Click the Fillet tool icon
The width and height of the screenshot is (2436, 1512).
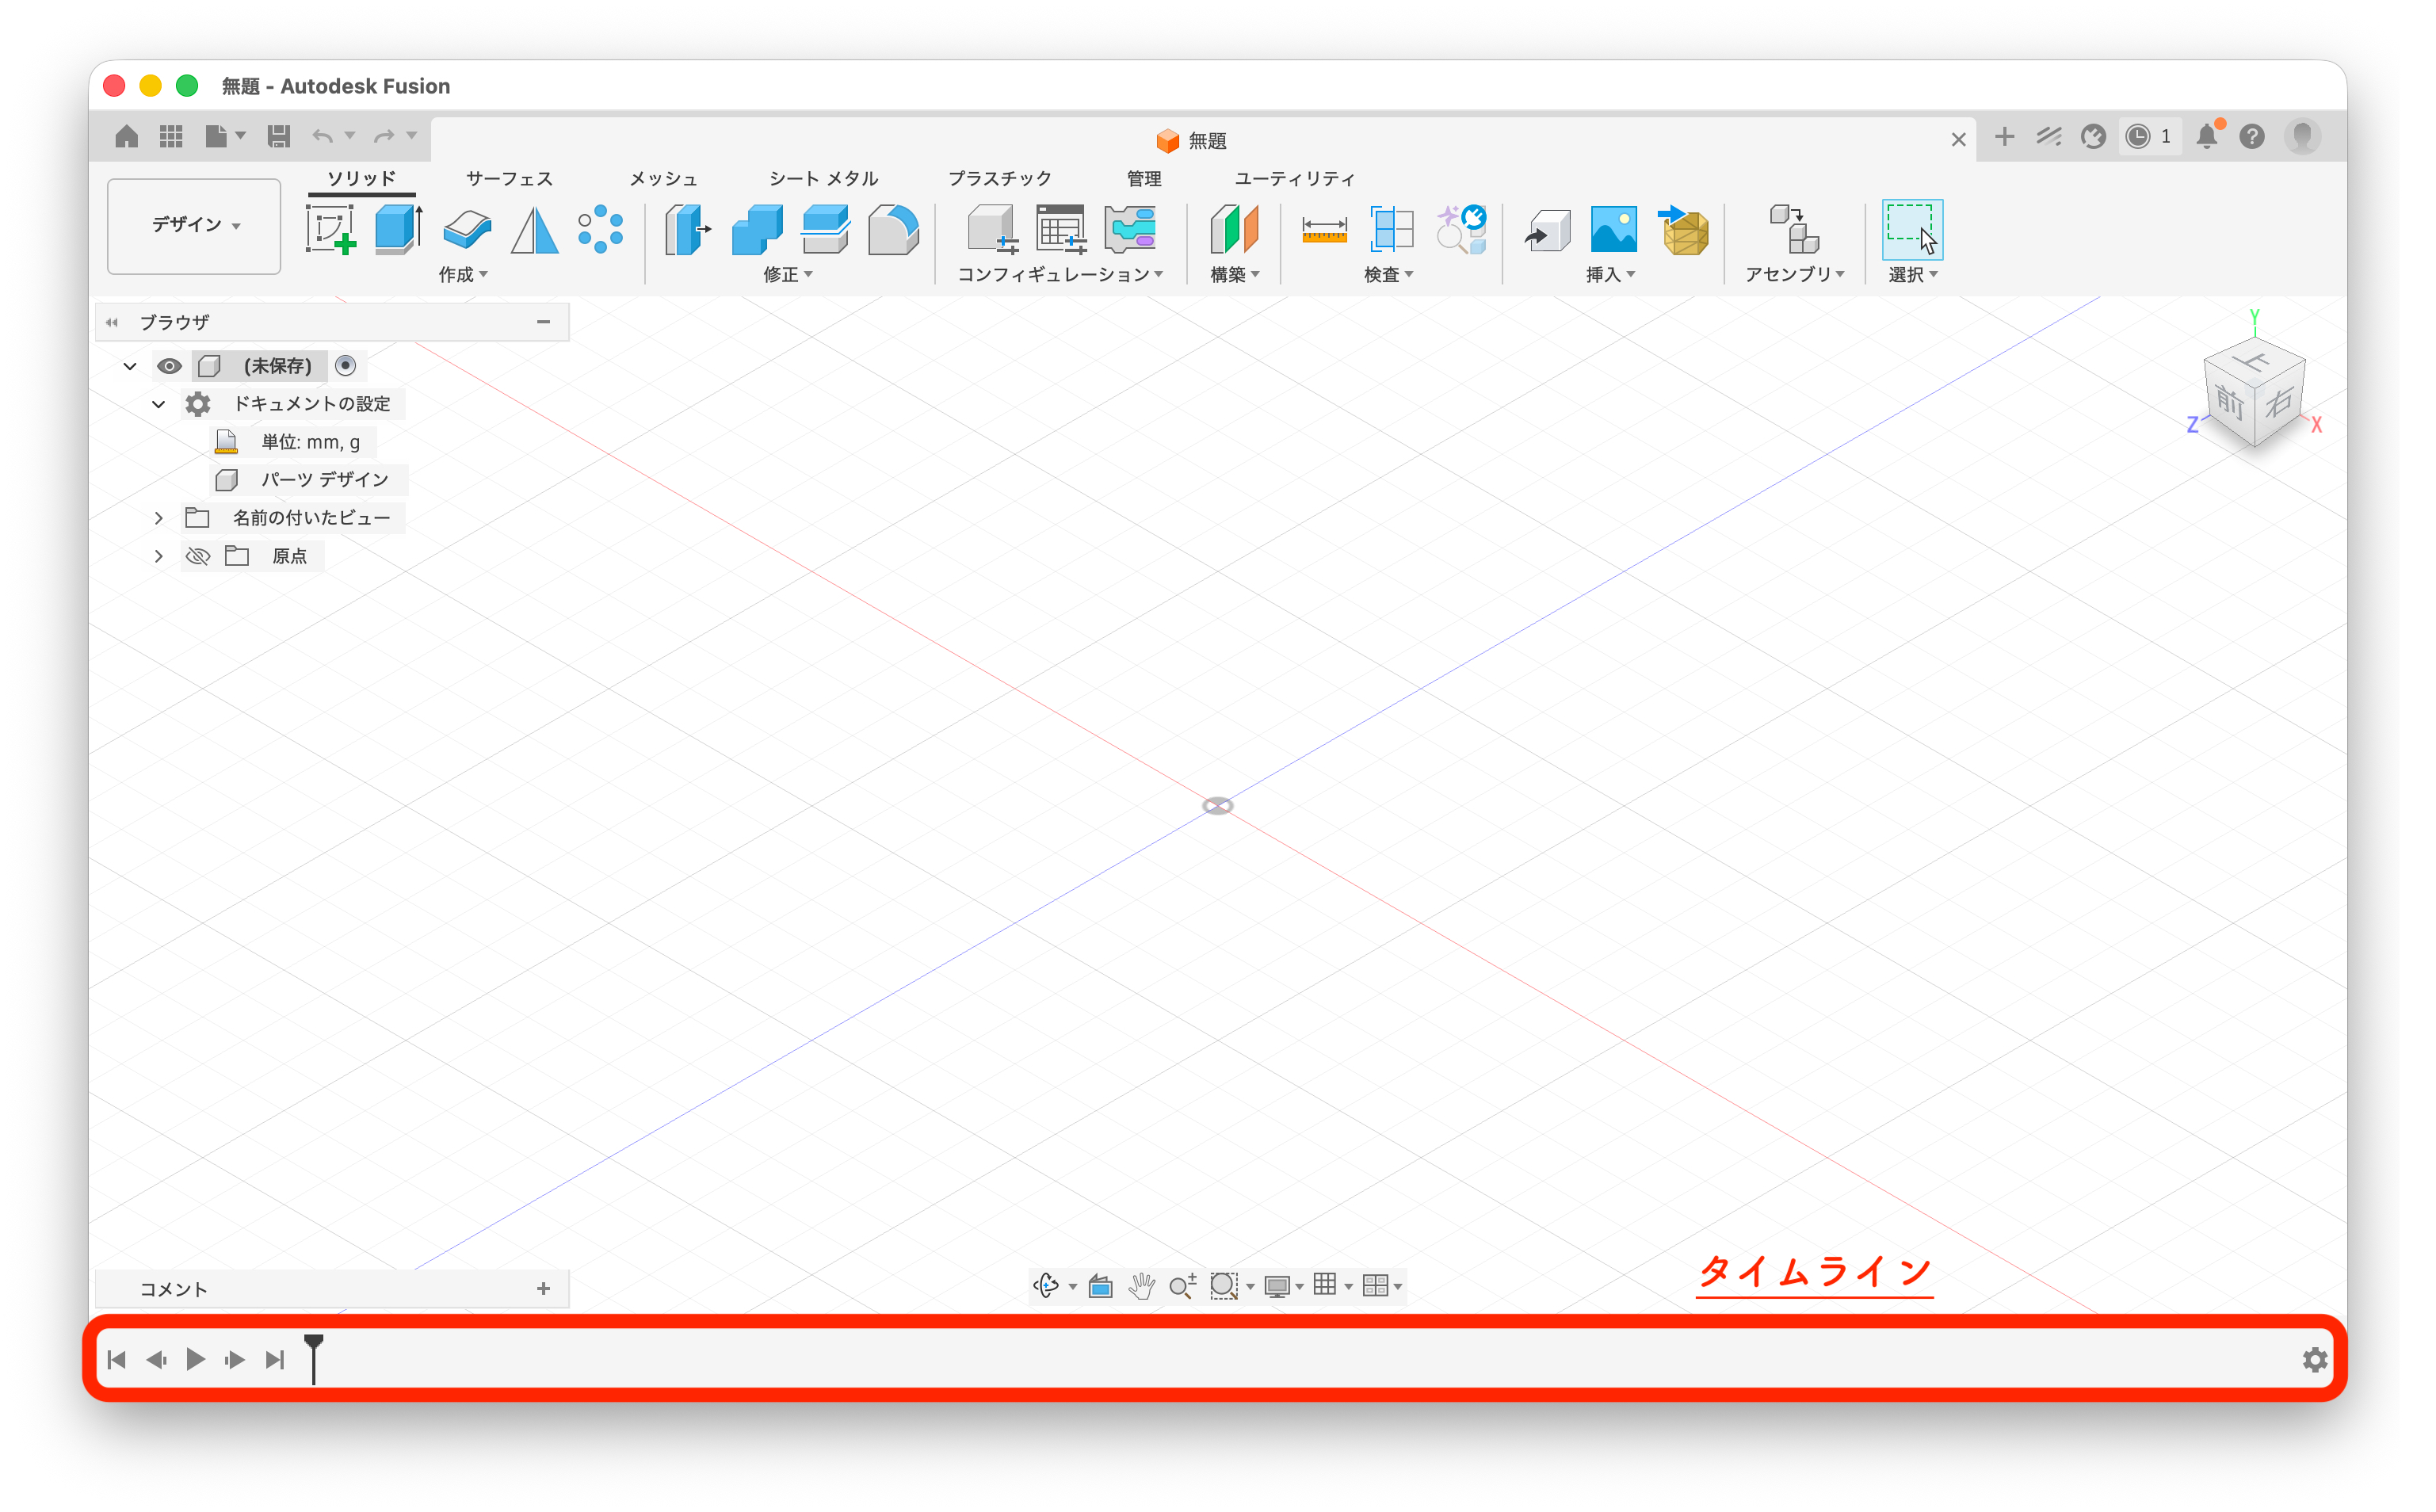tap(893, 229)
